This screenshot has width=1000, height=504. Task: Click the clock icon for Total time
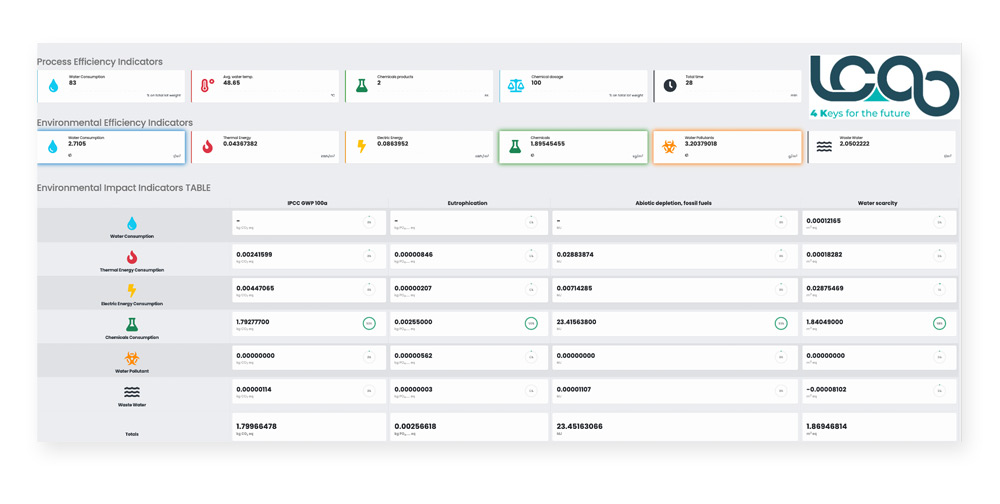[670, 85]
